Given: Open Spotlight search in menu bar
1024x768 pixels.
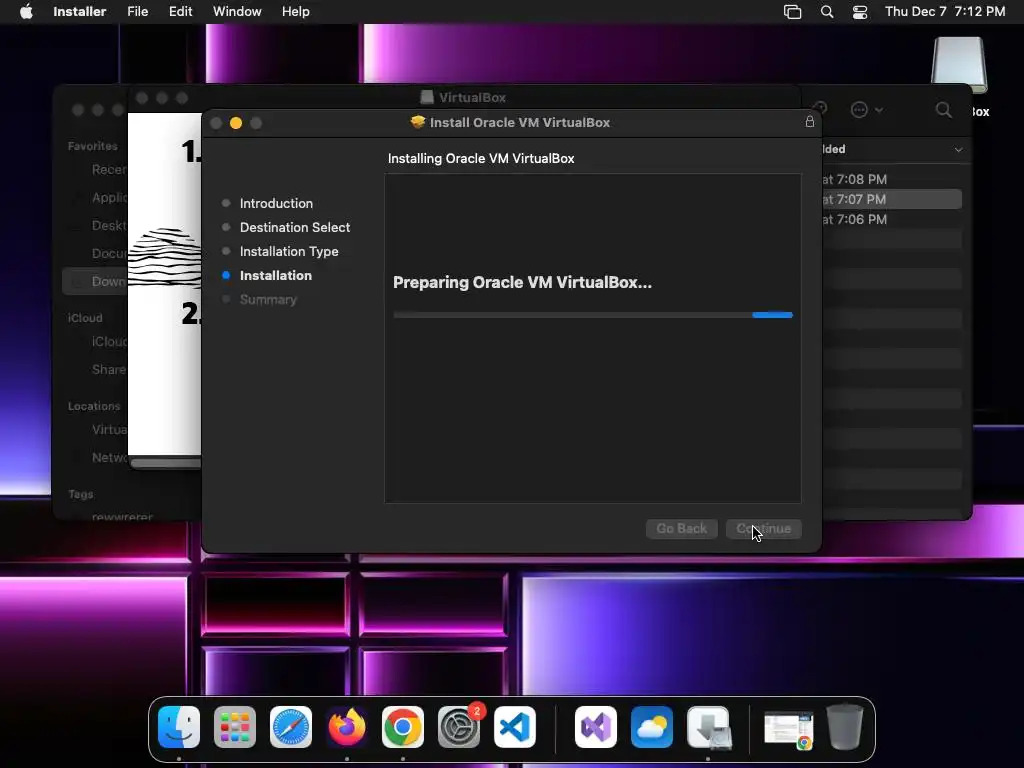Looking at the screenshot, I should pyautogui.click(x=827, y=12).
